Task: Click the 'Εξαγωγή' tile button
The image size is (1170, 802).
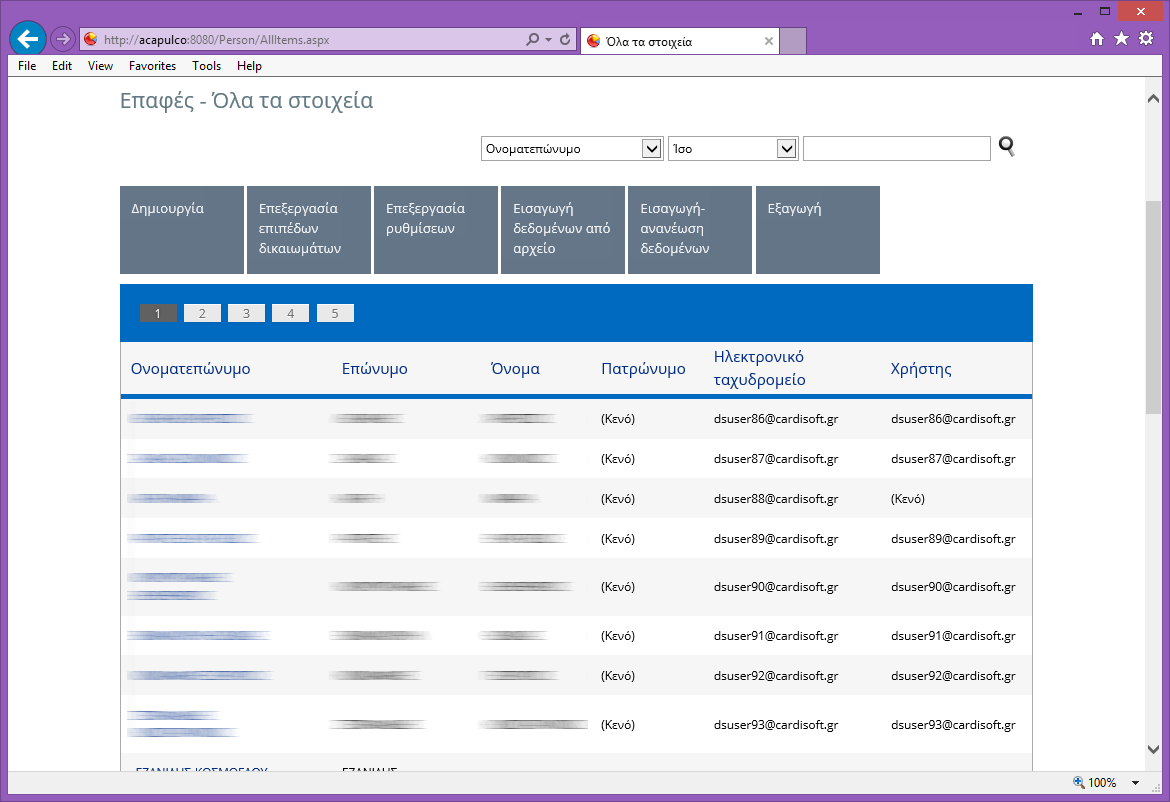Action: pyautogui.click(x=818, y=230)
